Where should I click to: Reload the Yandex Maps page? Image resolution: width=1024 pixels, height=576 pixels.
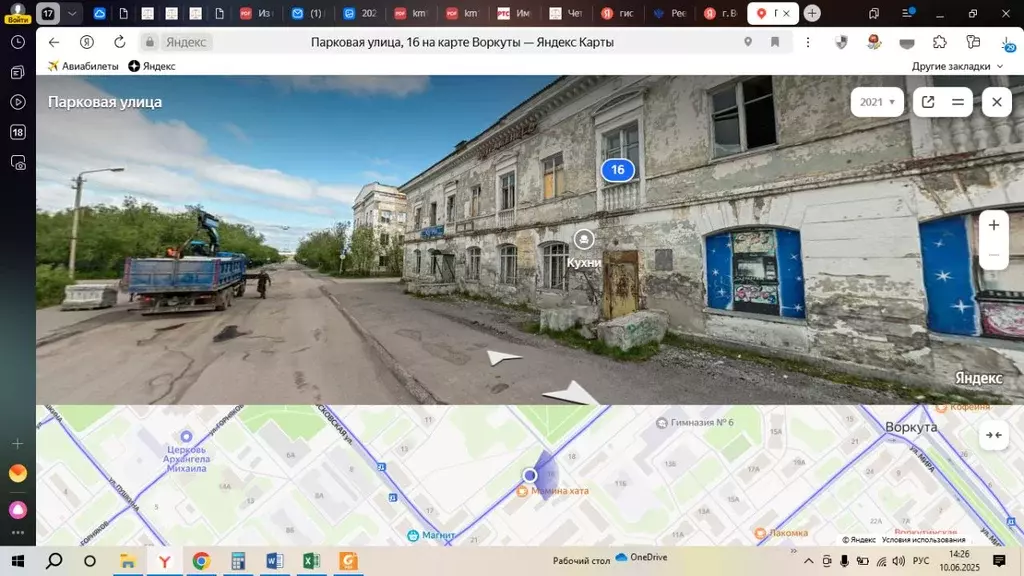point(120,42)
